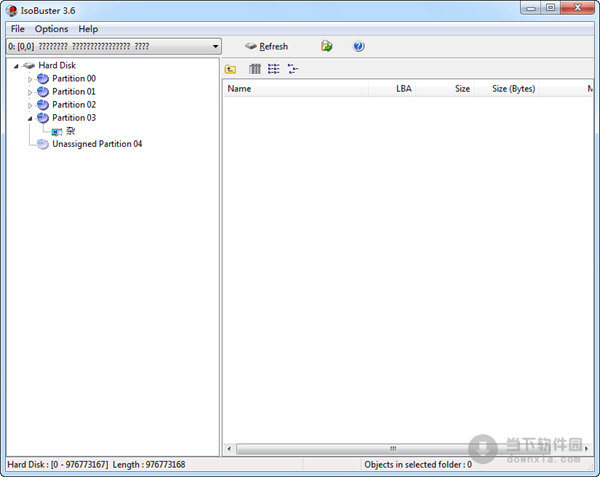600x477 pixels.
Task: Click the horizontal scrollbar left arrow
Action: pyautogui.click(x=229, y=449)
